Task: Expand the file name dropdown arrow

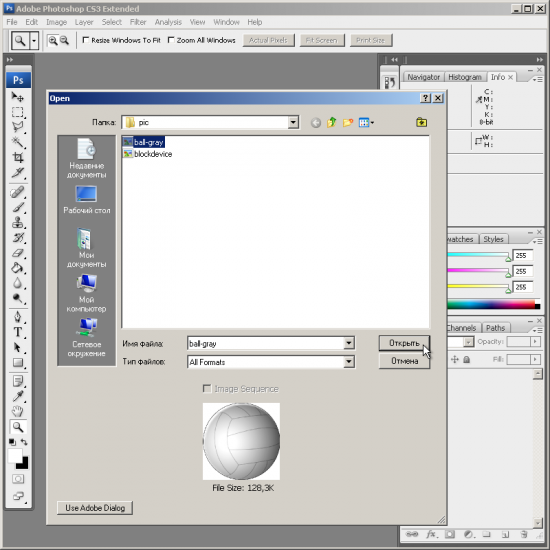Action: (349, 343)
